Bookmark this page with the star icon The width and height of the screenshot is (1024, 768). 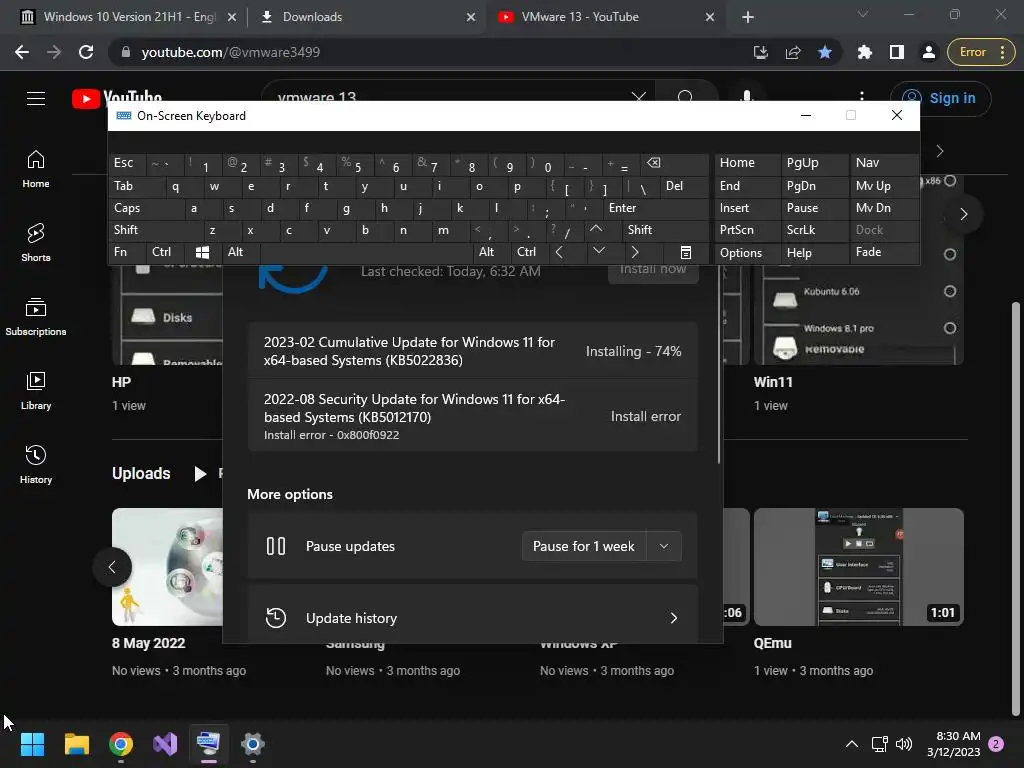pos(825,52)
